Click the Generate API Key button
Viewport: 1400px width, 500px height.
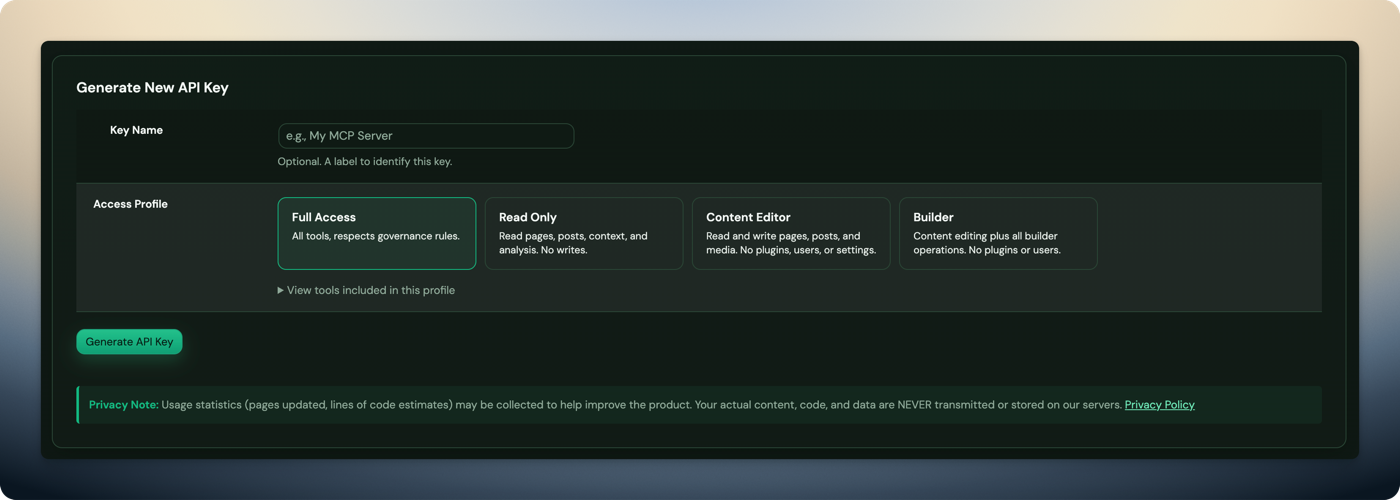click(129, 342)
